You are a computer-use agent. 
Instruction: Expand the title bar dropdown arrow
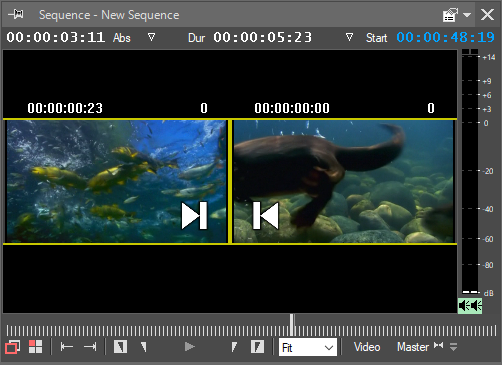pos(467,15)
